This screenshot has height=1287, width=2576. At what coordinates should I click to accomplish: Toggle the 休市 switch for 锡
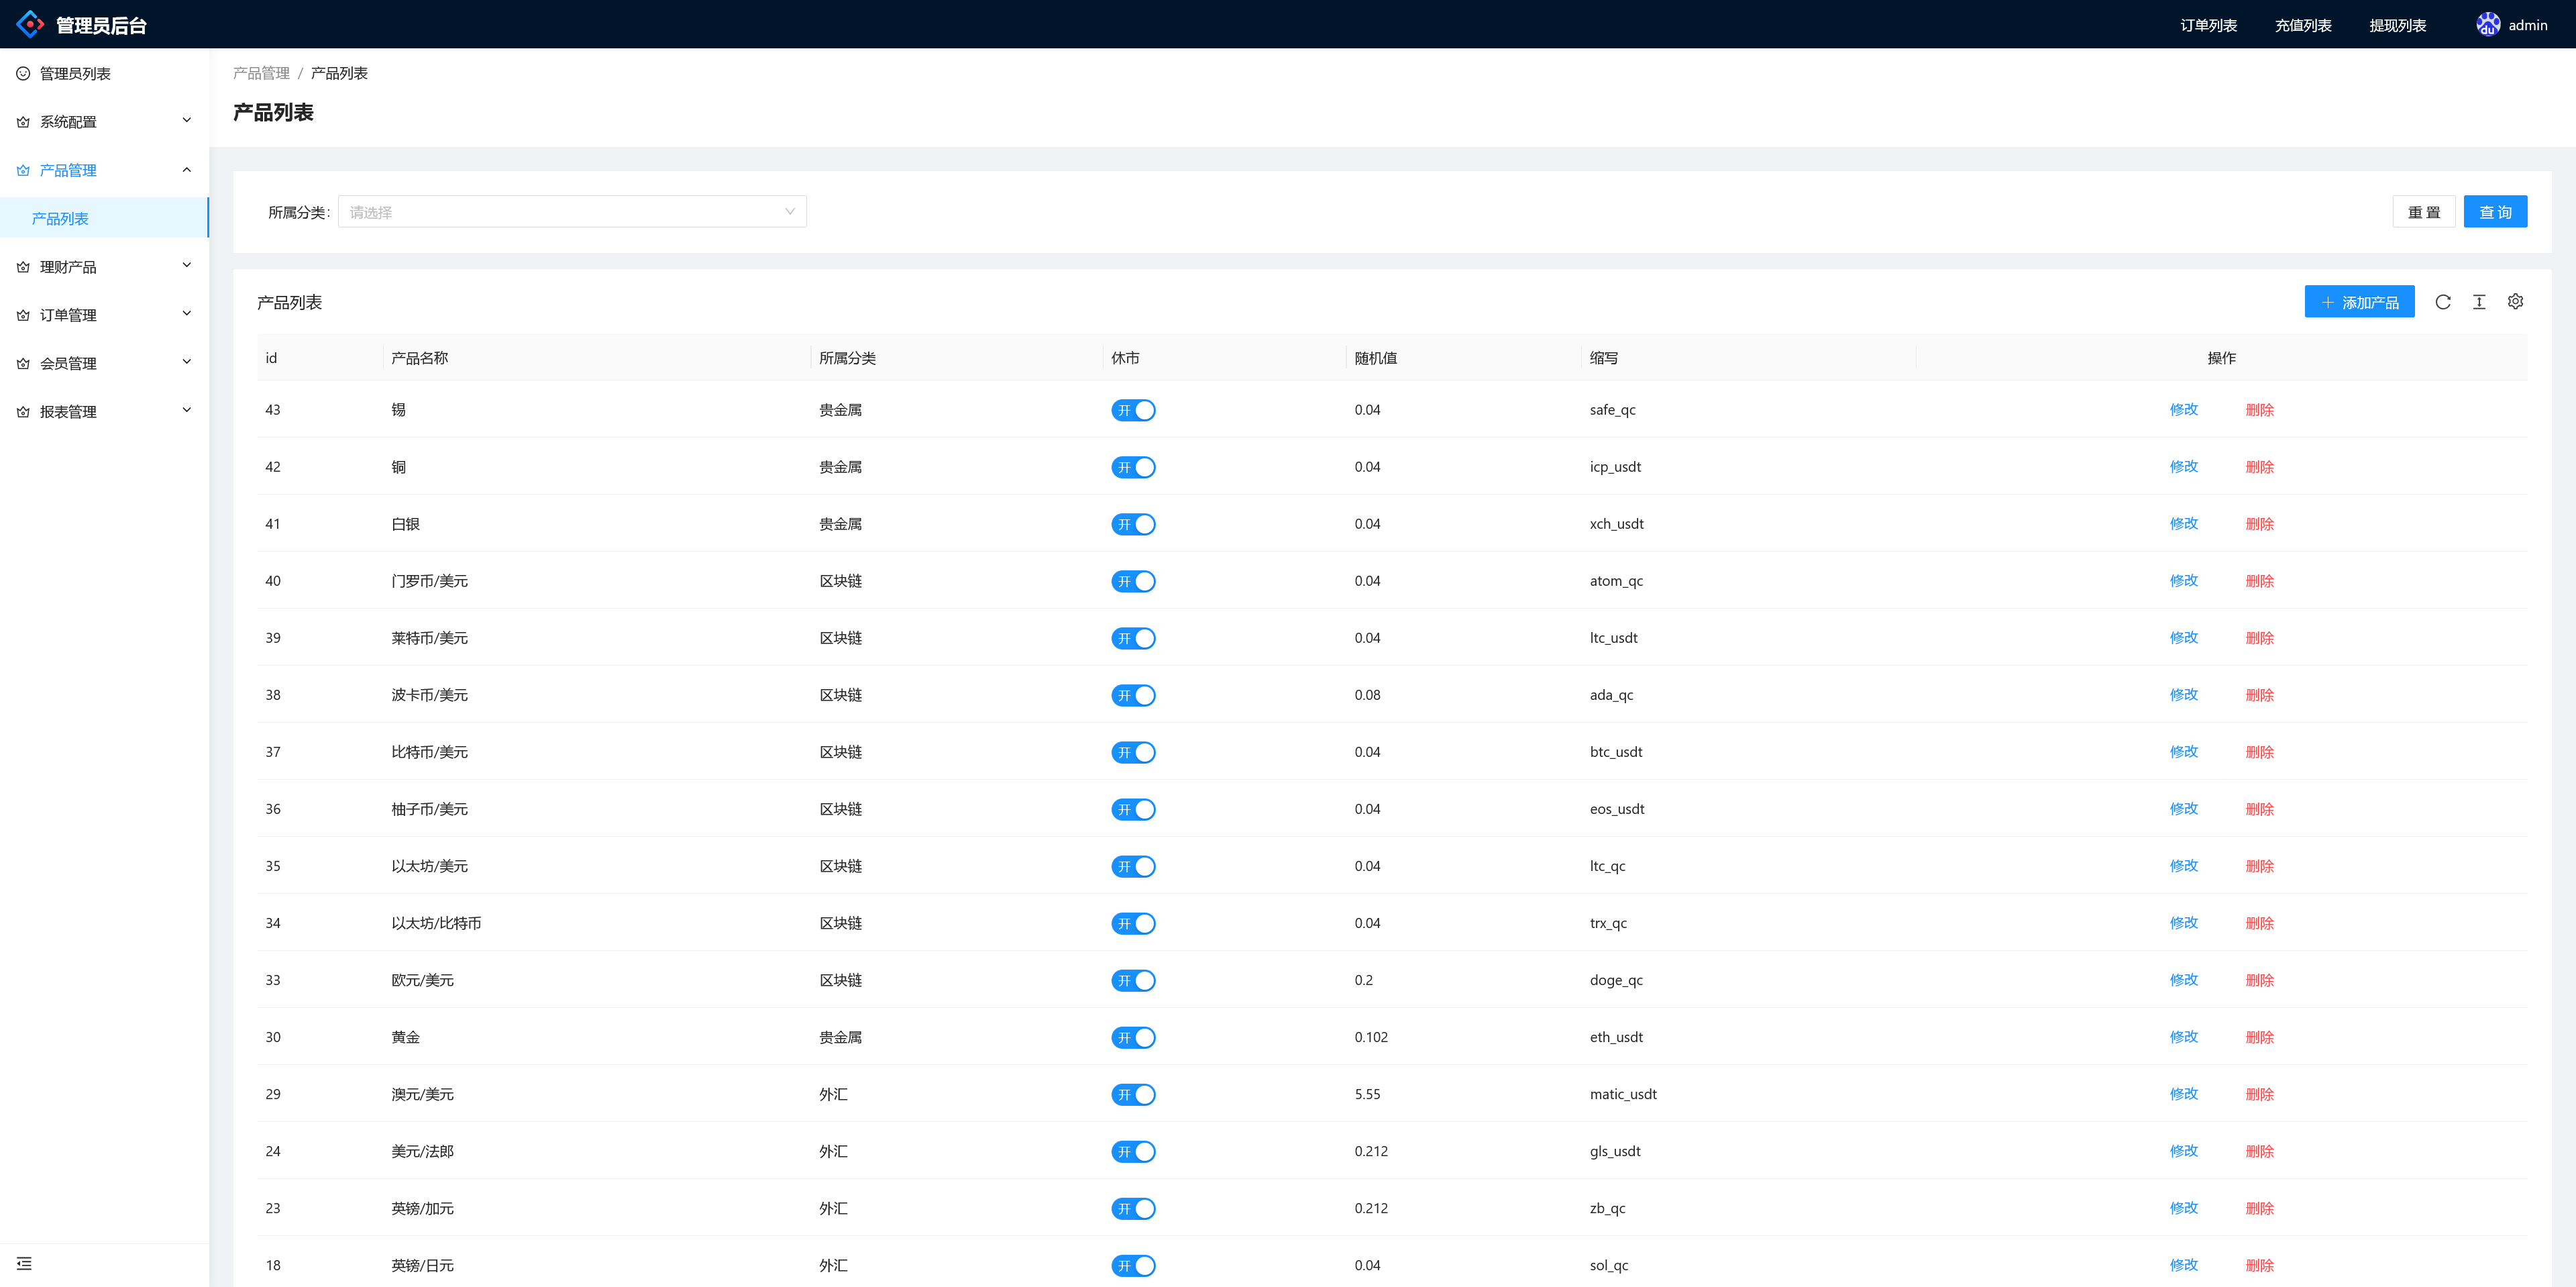(1133, 410)
